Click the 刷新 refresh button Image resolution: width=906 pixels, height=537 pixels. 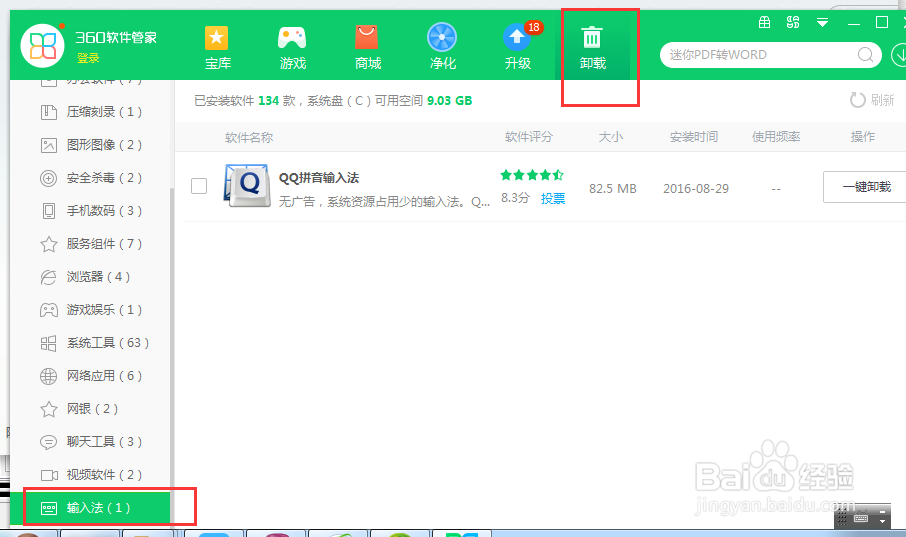click(x=872, y=100)
